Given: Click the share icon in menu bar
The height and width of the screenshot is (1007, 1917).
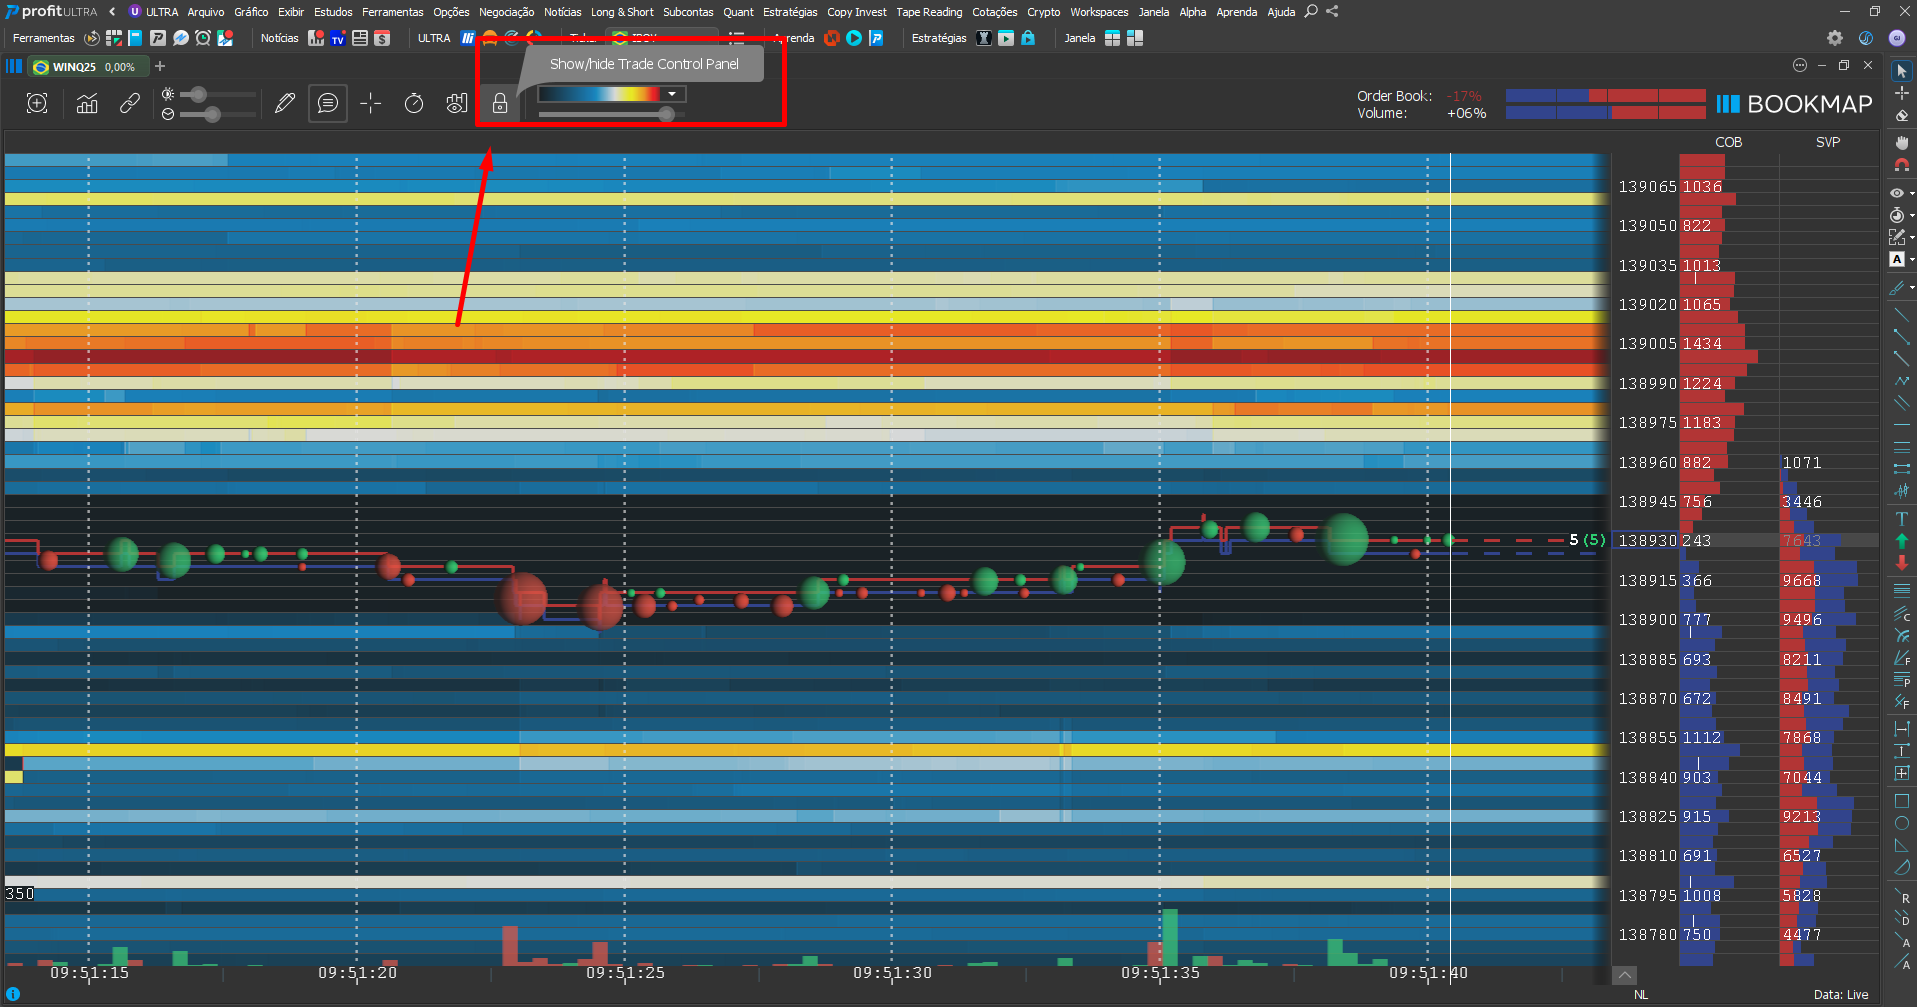Looking at the screenshot, I should [1332, 12].
